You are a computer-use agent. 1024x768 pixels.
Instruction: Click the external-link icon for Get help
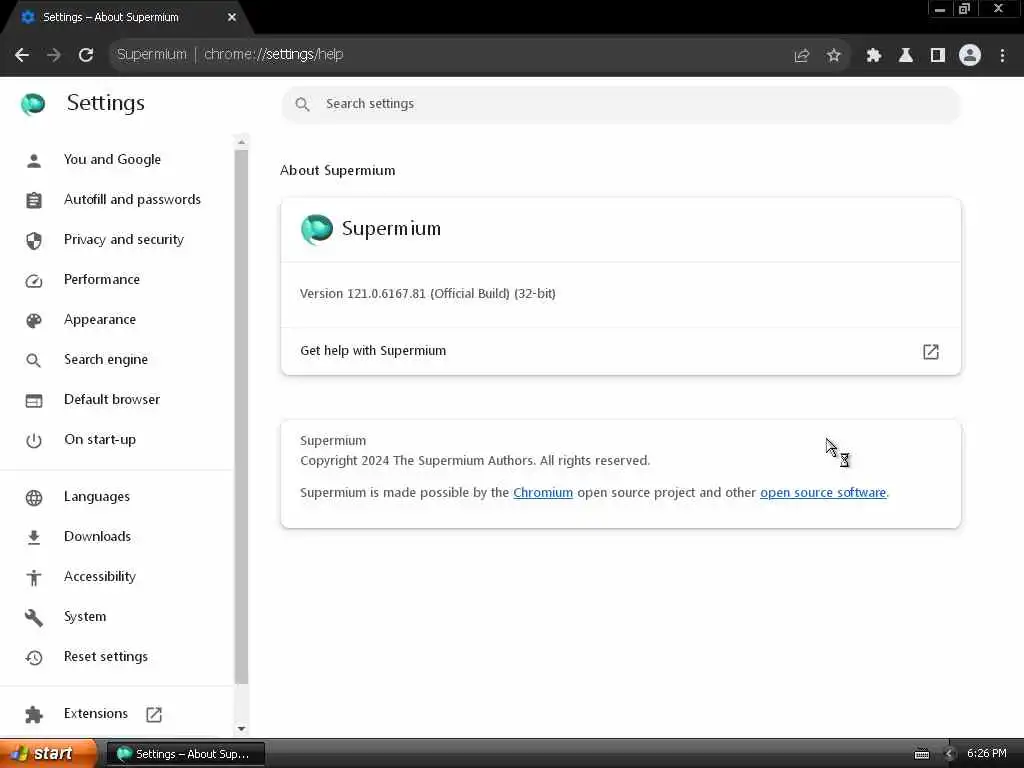(930, 352)
